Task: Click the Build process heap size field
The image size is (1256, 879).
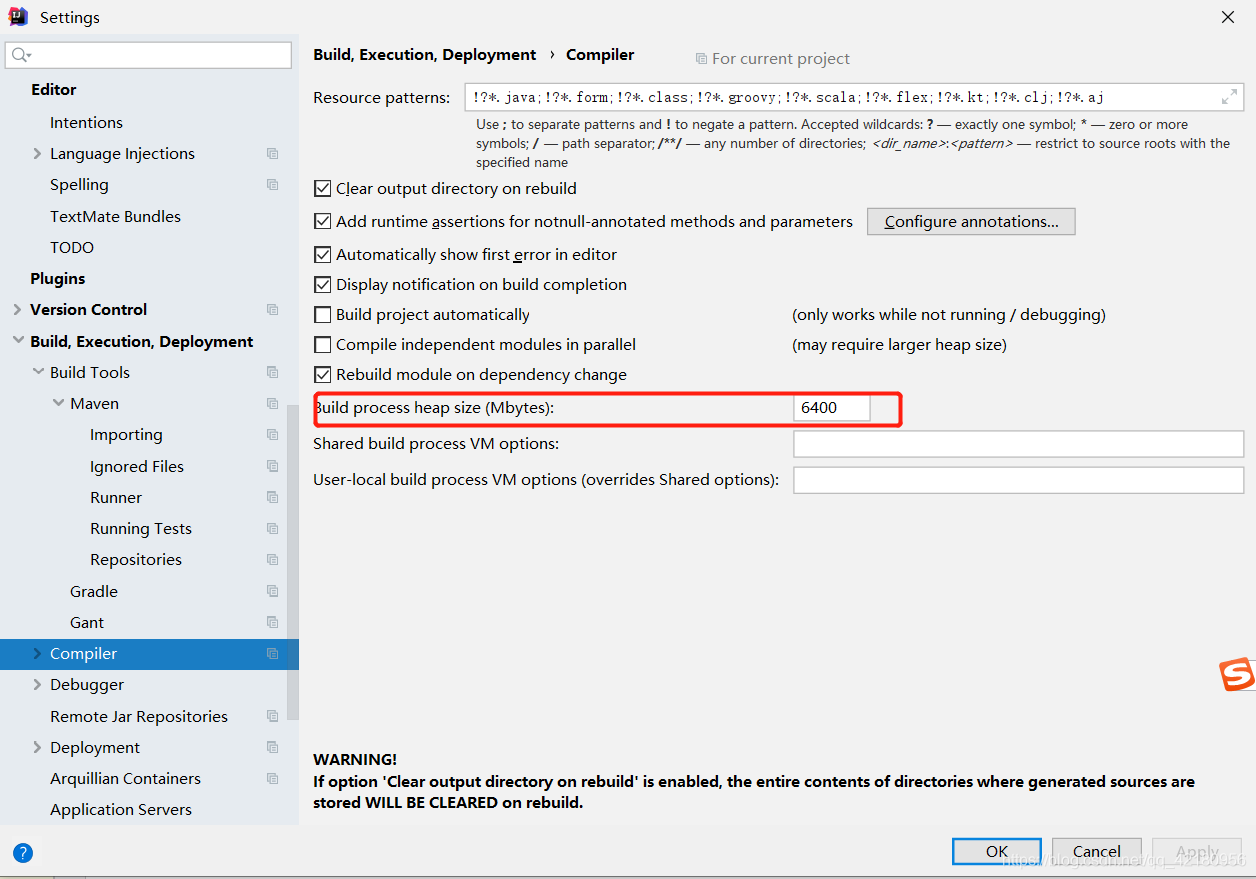Action: click(x=832, y=408)
